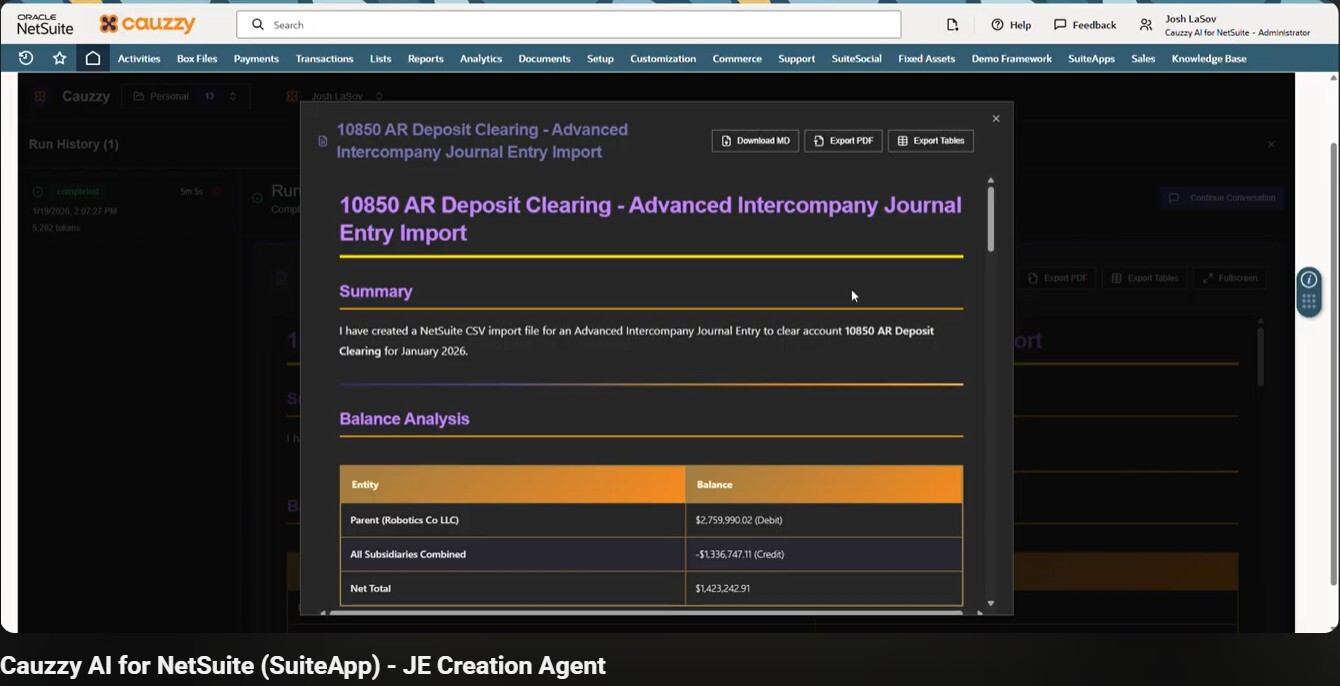Click the All Subsidiaries Combined cell
Screen dimensions: 1340x686
point(512,554)
